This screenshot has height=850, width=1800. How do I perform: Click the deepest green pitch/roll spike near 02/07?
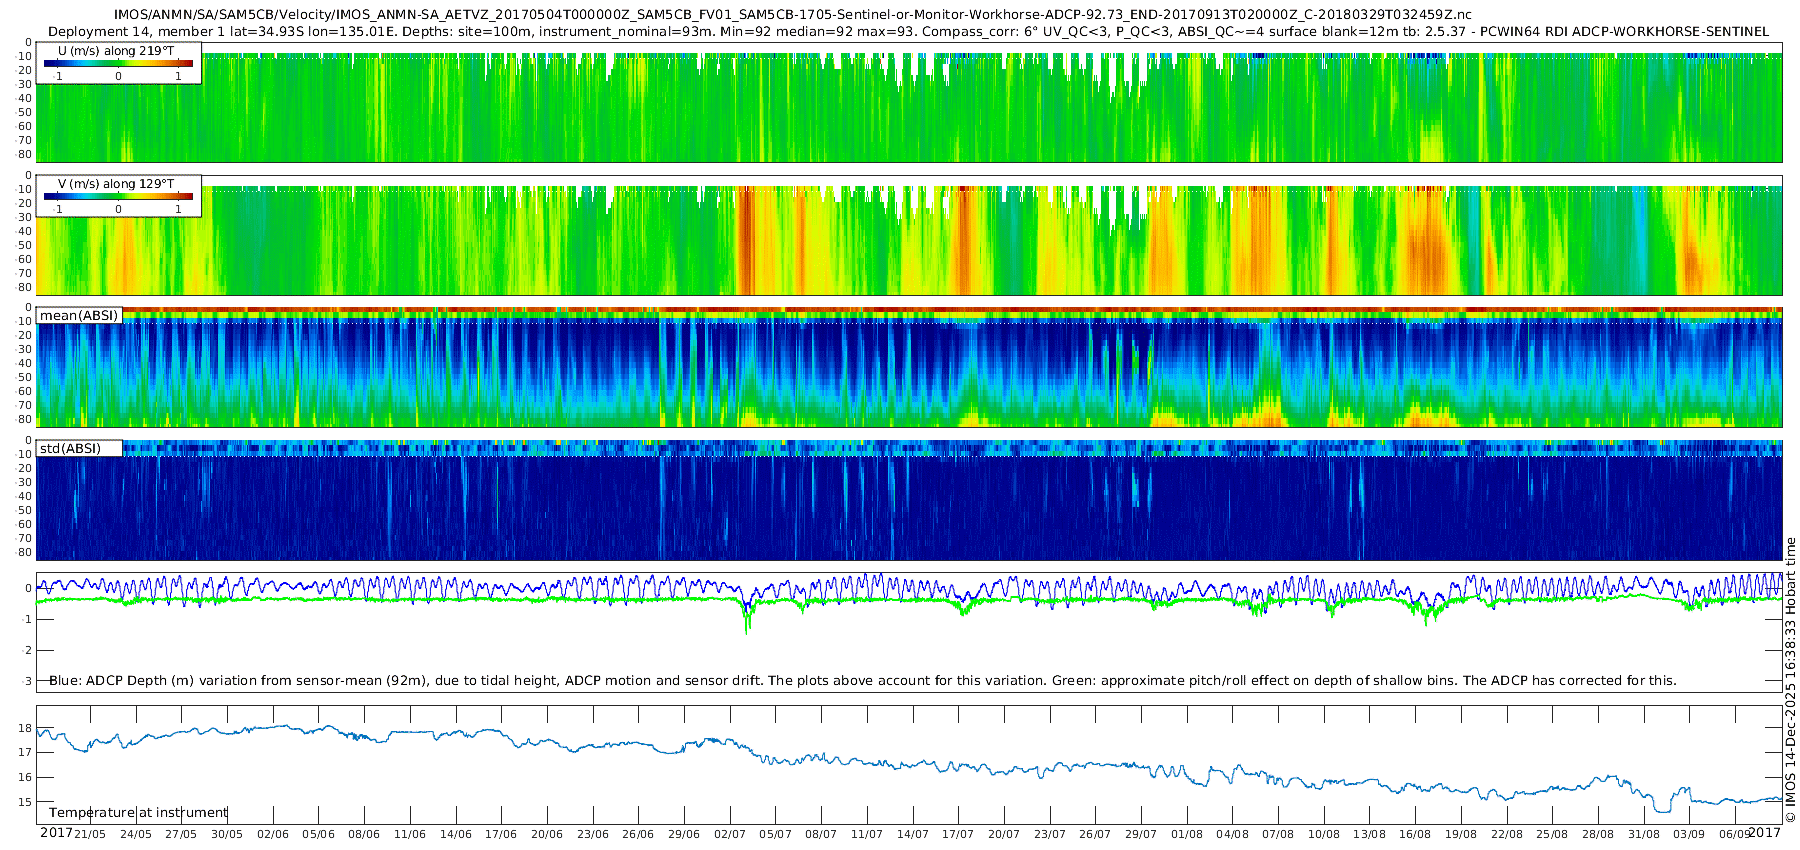click(747, 630)
